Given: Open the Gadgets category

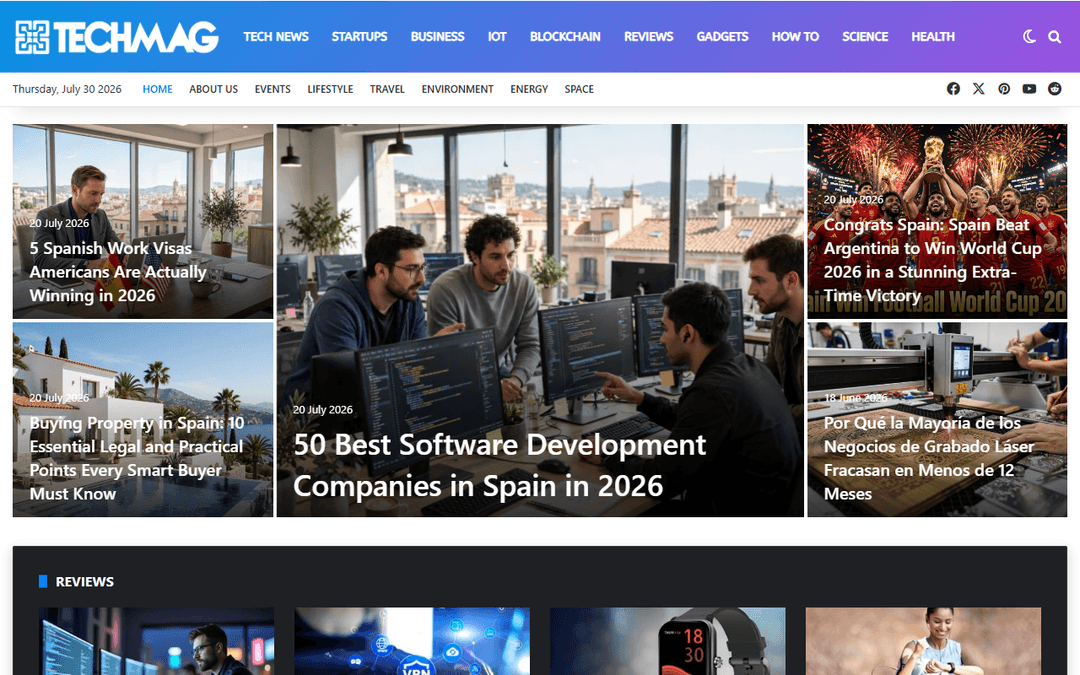Looking at the screenshot, I should (x=722, y=37).
